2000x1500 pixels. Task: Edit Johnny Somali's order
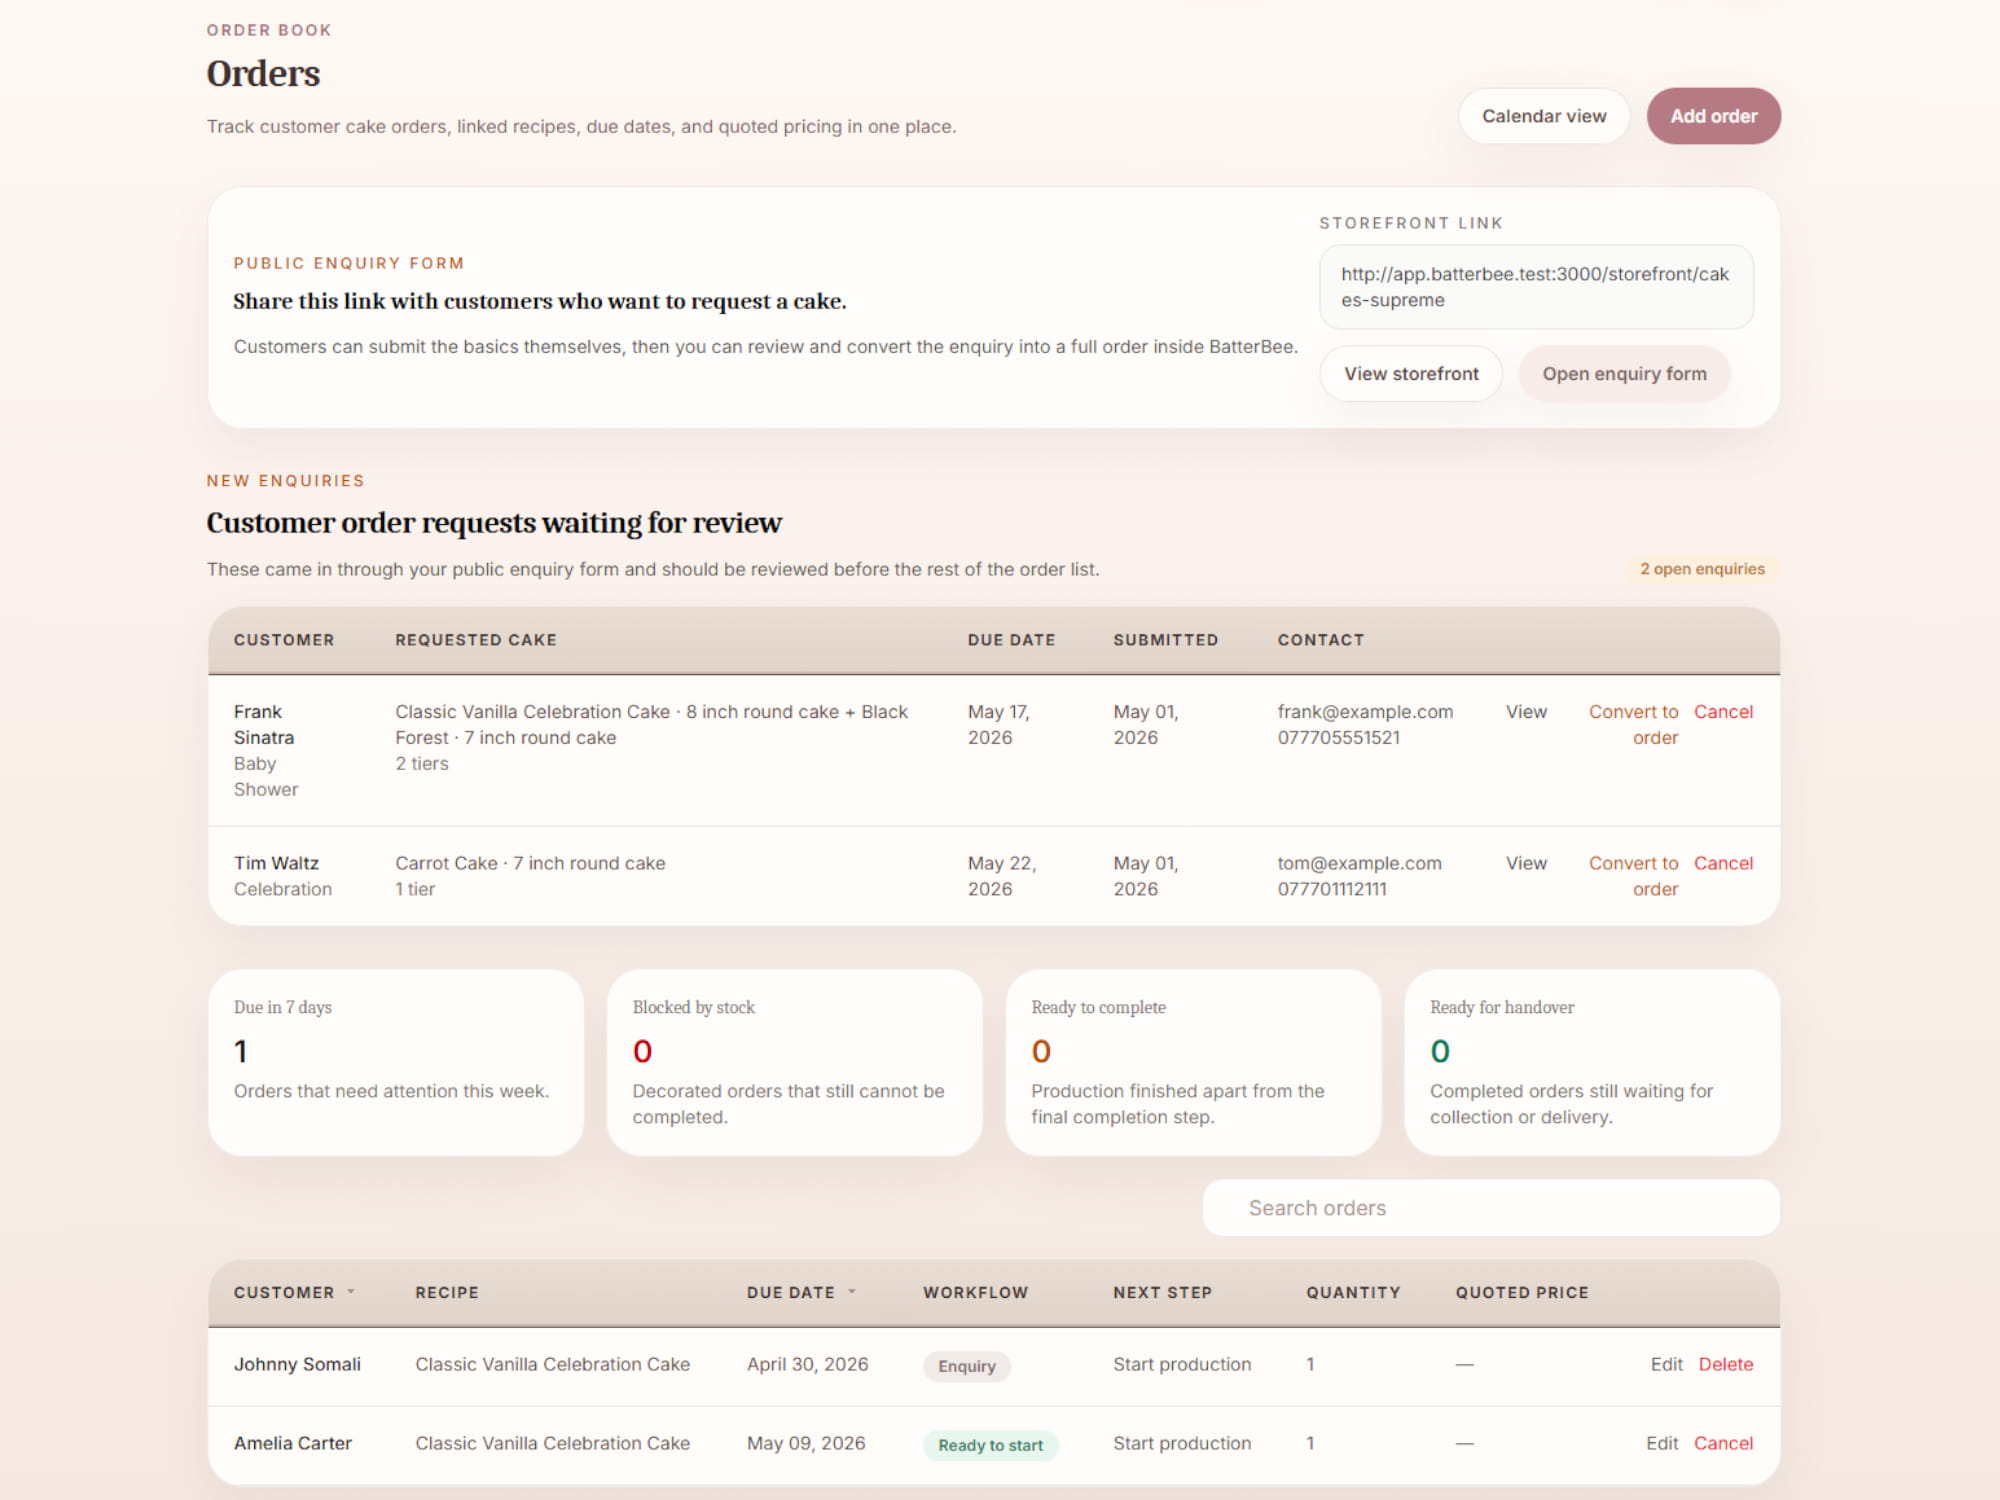[1666, 1364]
